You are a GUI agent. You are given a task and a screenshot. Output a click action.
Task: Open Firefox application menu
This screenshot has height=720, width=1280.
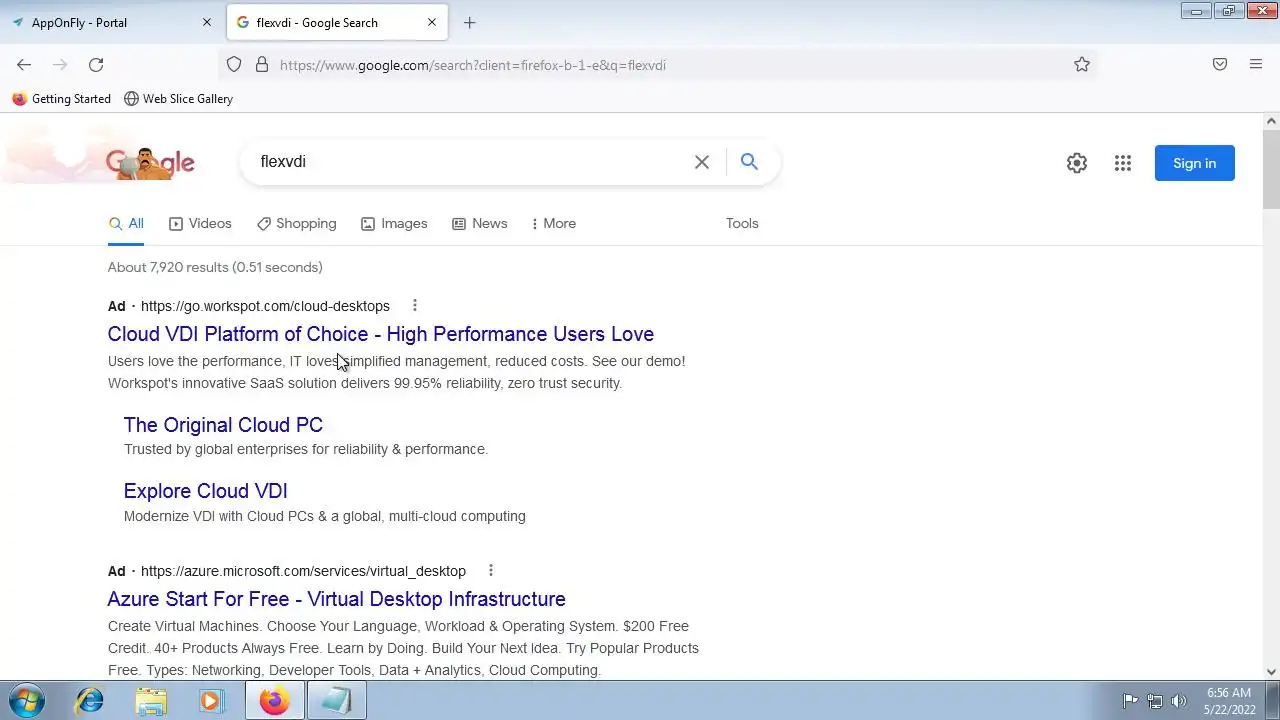pyautogui.click(x=1256, y=65)
